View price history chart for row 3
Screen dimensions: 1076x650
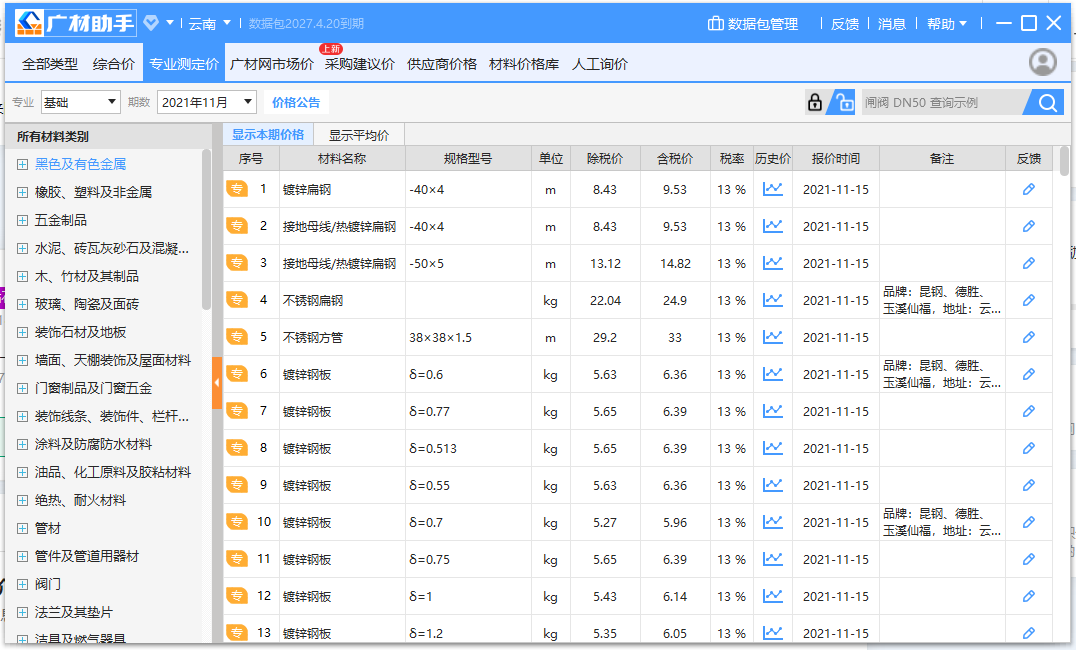point(773,263)
